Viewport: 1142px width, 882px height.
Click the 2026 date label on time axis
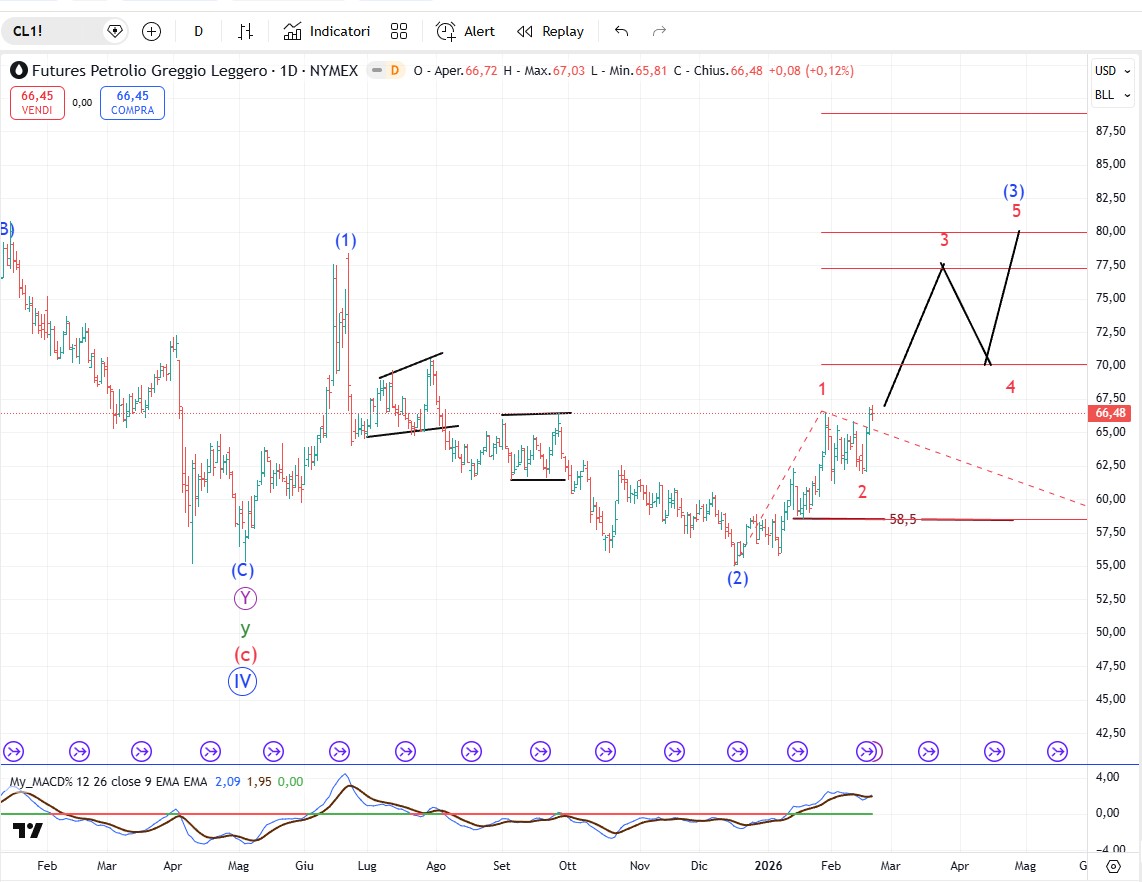(x=768, y=865)
